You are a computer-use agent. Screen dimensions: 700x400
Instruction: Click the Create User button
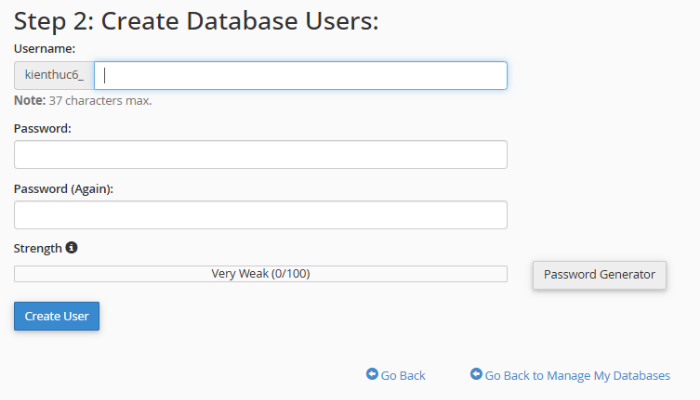click(57, 316)
